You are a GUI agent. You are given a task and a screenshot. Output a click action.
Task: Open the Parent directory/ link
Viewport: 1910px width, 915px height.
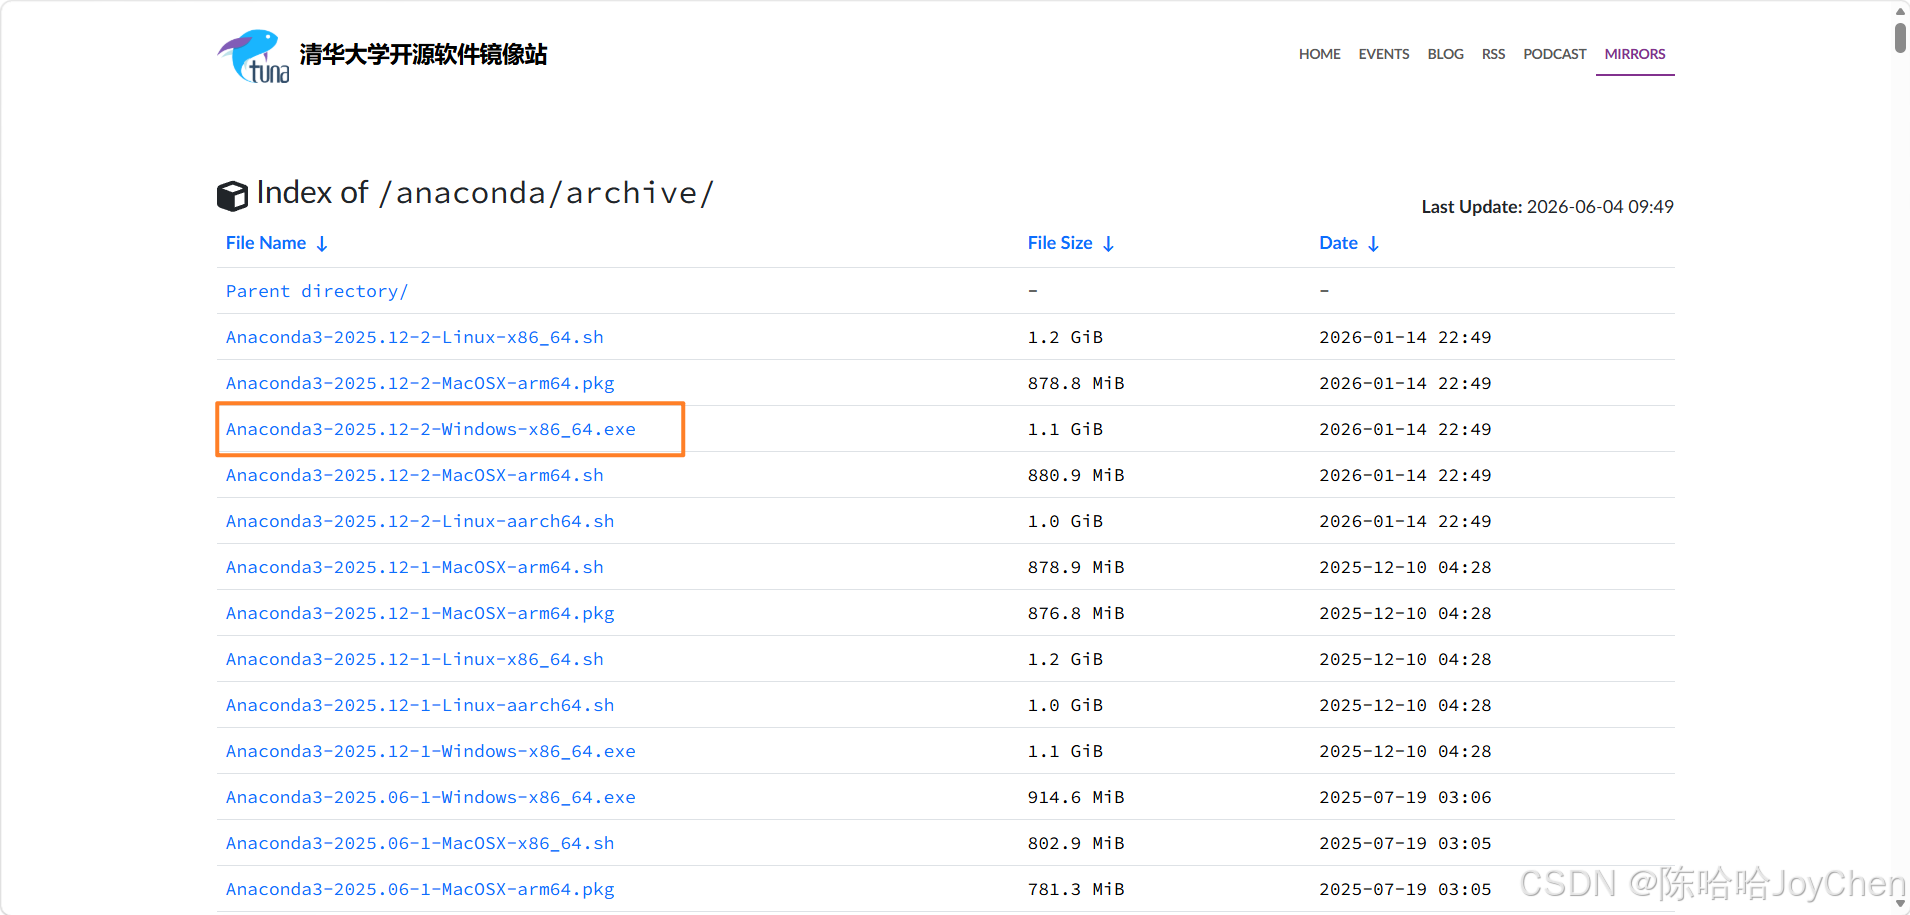pyautogui.click(x=317, y=291)
